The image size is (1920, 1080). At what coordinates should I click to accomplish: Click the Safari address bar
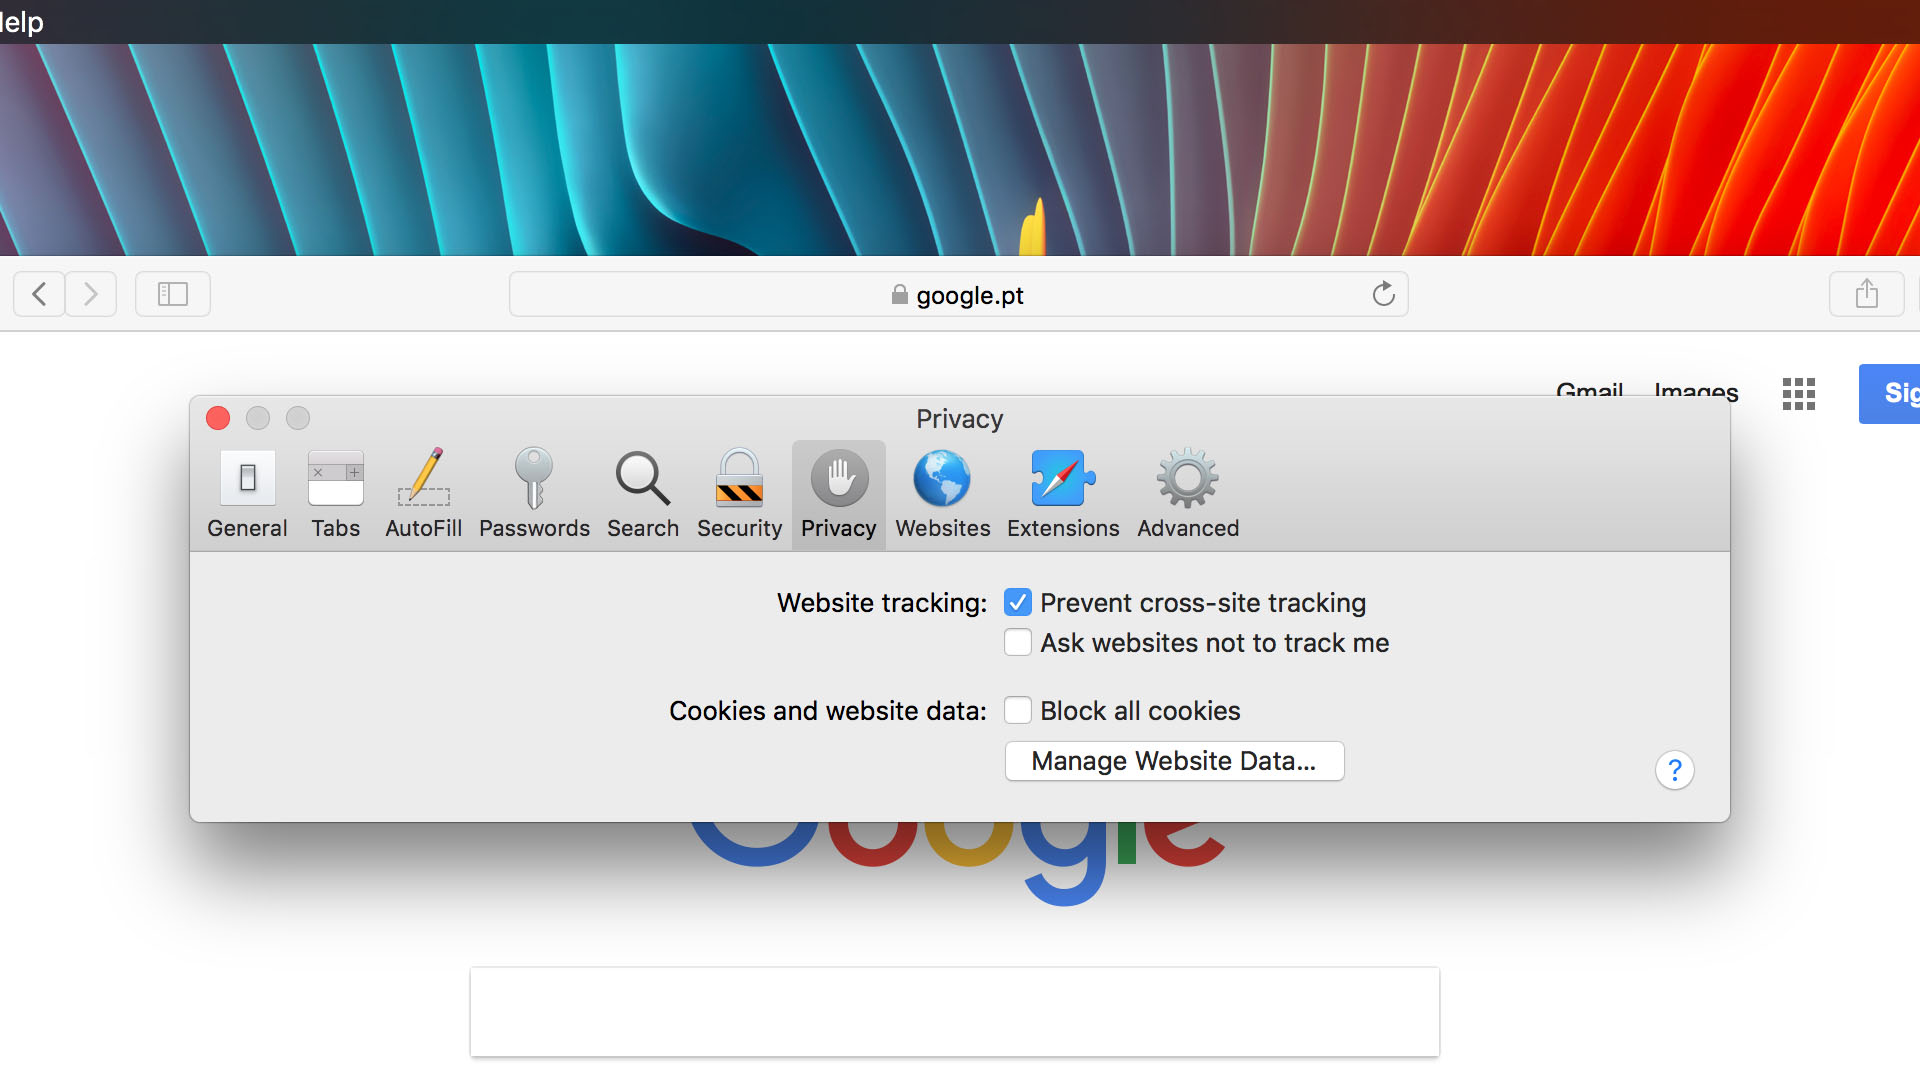[959, 293]
